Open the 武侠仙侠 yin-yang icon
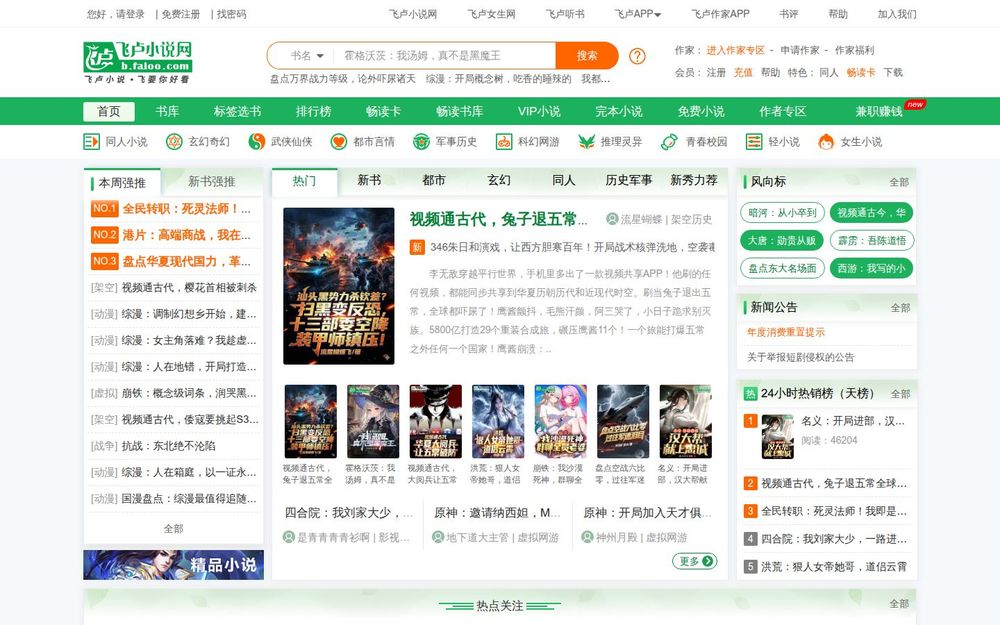 pyautogui.click(x=256, y=142)
